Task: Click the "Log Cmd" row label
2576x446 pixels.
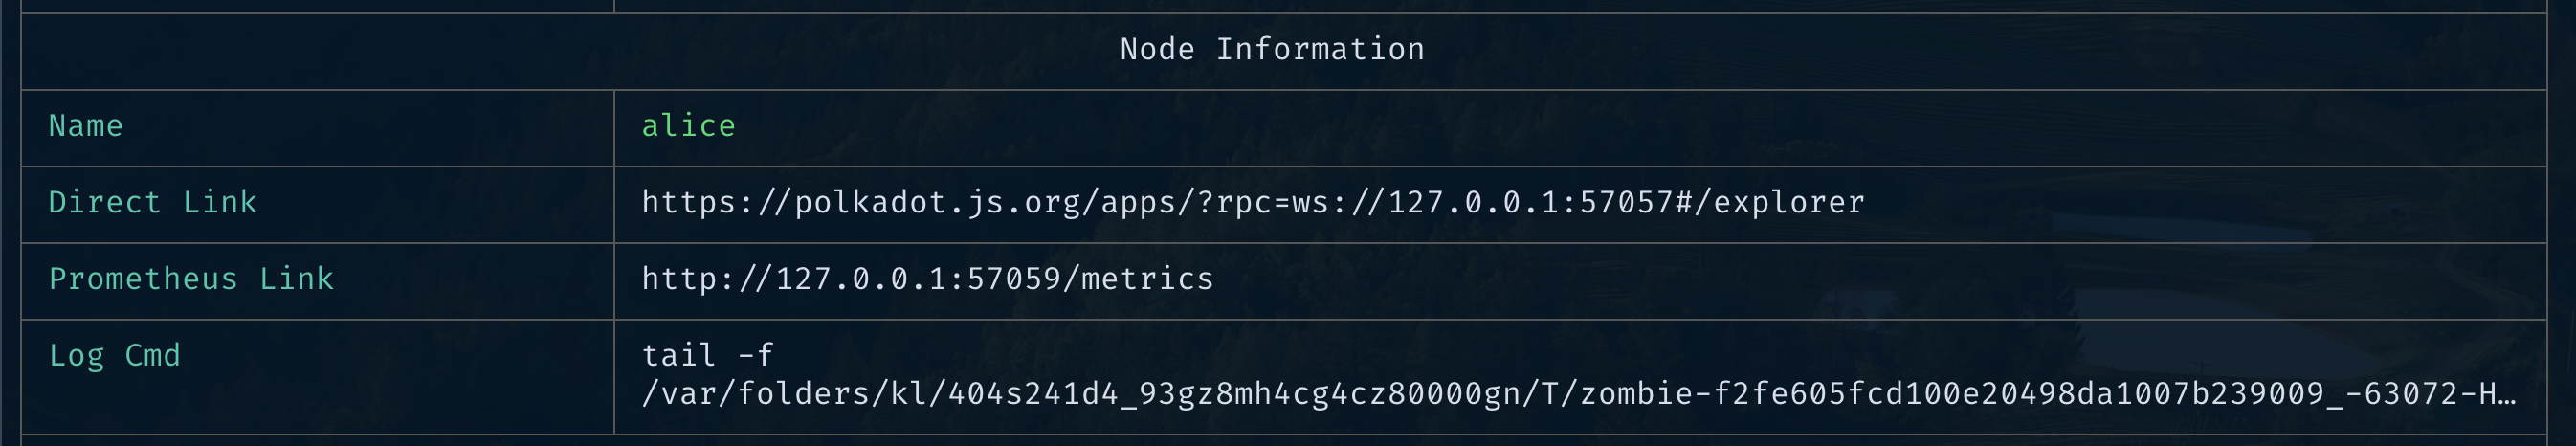Action: [x=115, y=356]
